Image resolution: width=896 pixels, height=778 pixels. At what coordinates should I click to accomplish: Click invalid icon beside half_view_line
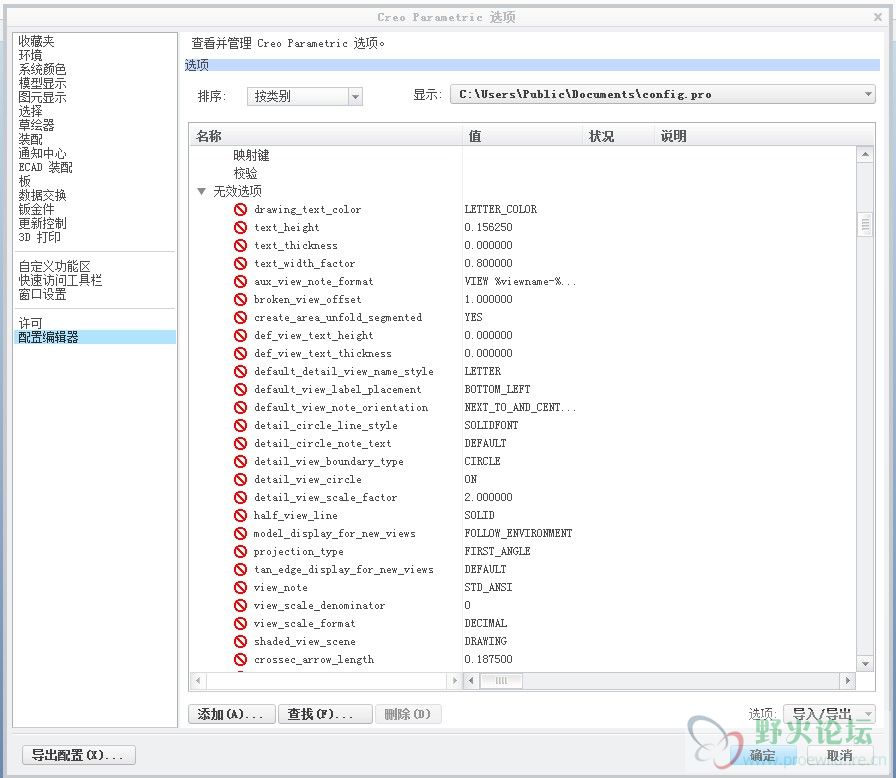(240, 515)
